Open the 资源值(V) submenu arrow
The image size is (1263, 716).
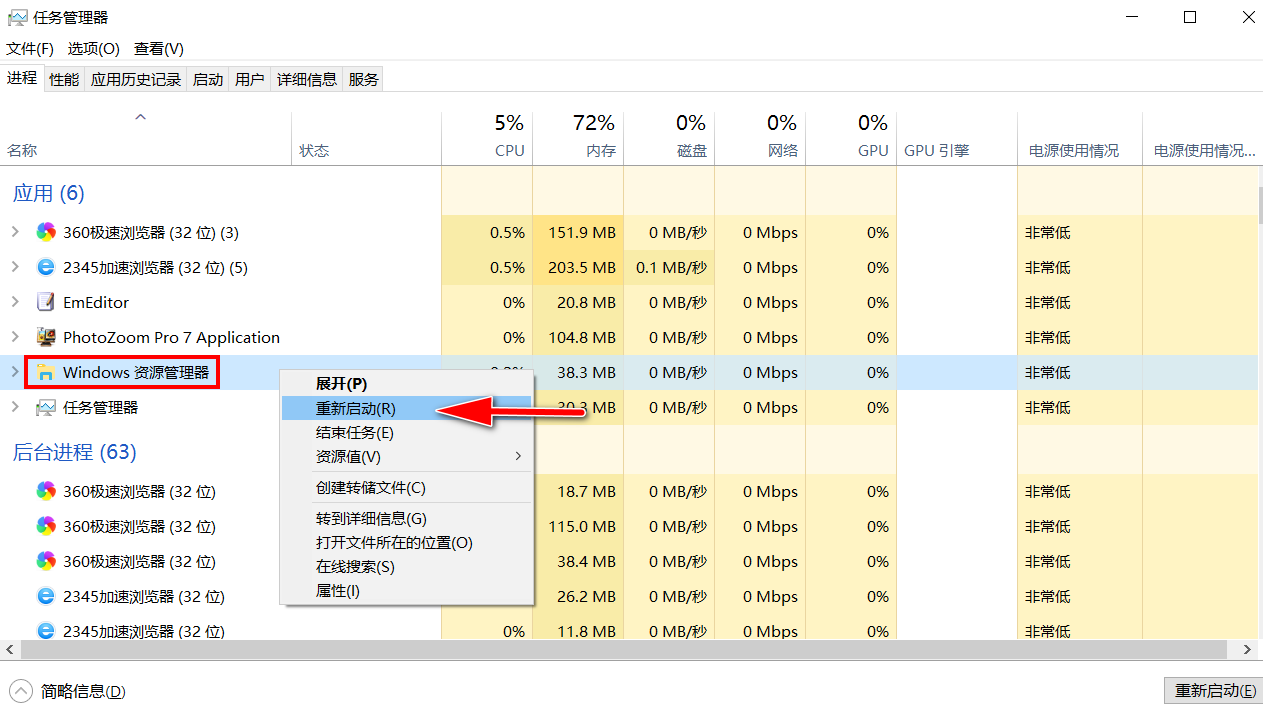pyautogui.click(x=518, y=456)
